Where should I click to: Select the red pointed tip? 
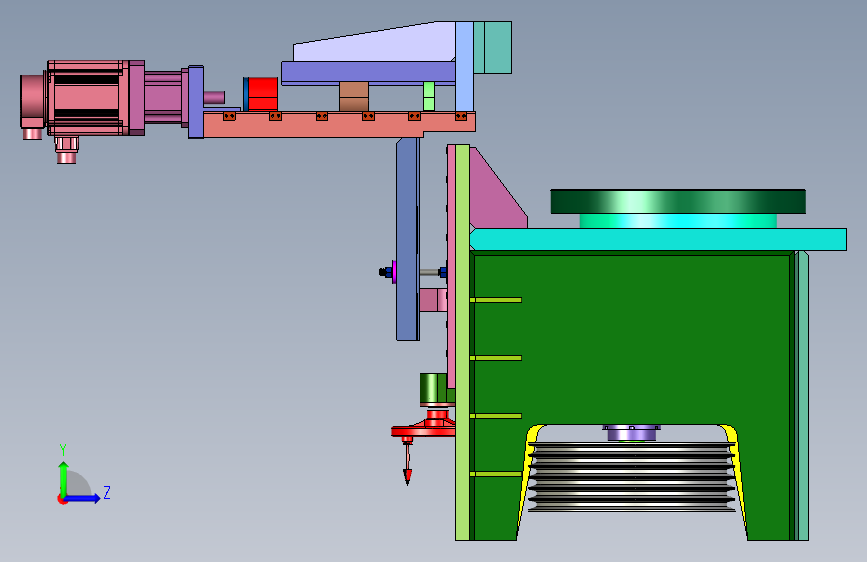click(408, 475)
